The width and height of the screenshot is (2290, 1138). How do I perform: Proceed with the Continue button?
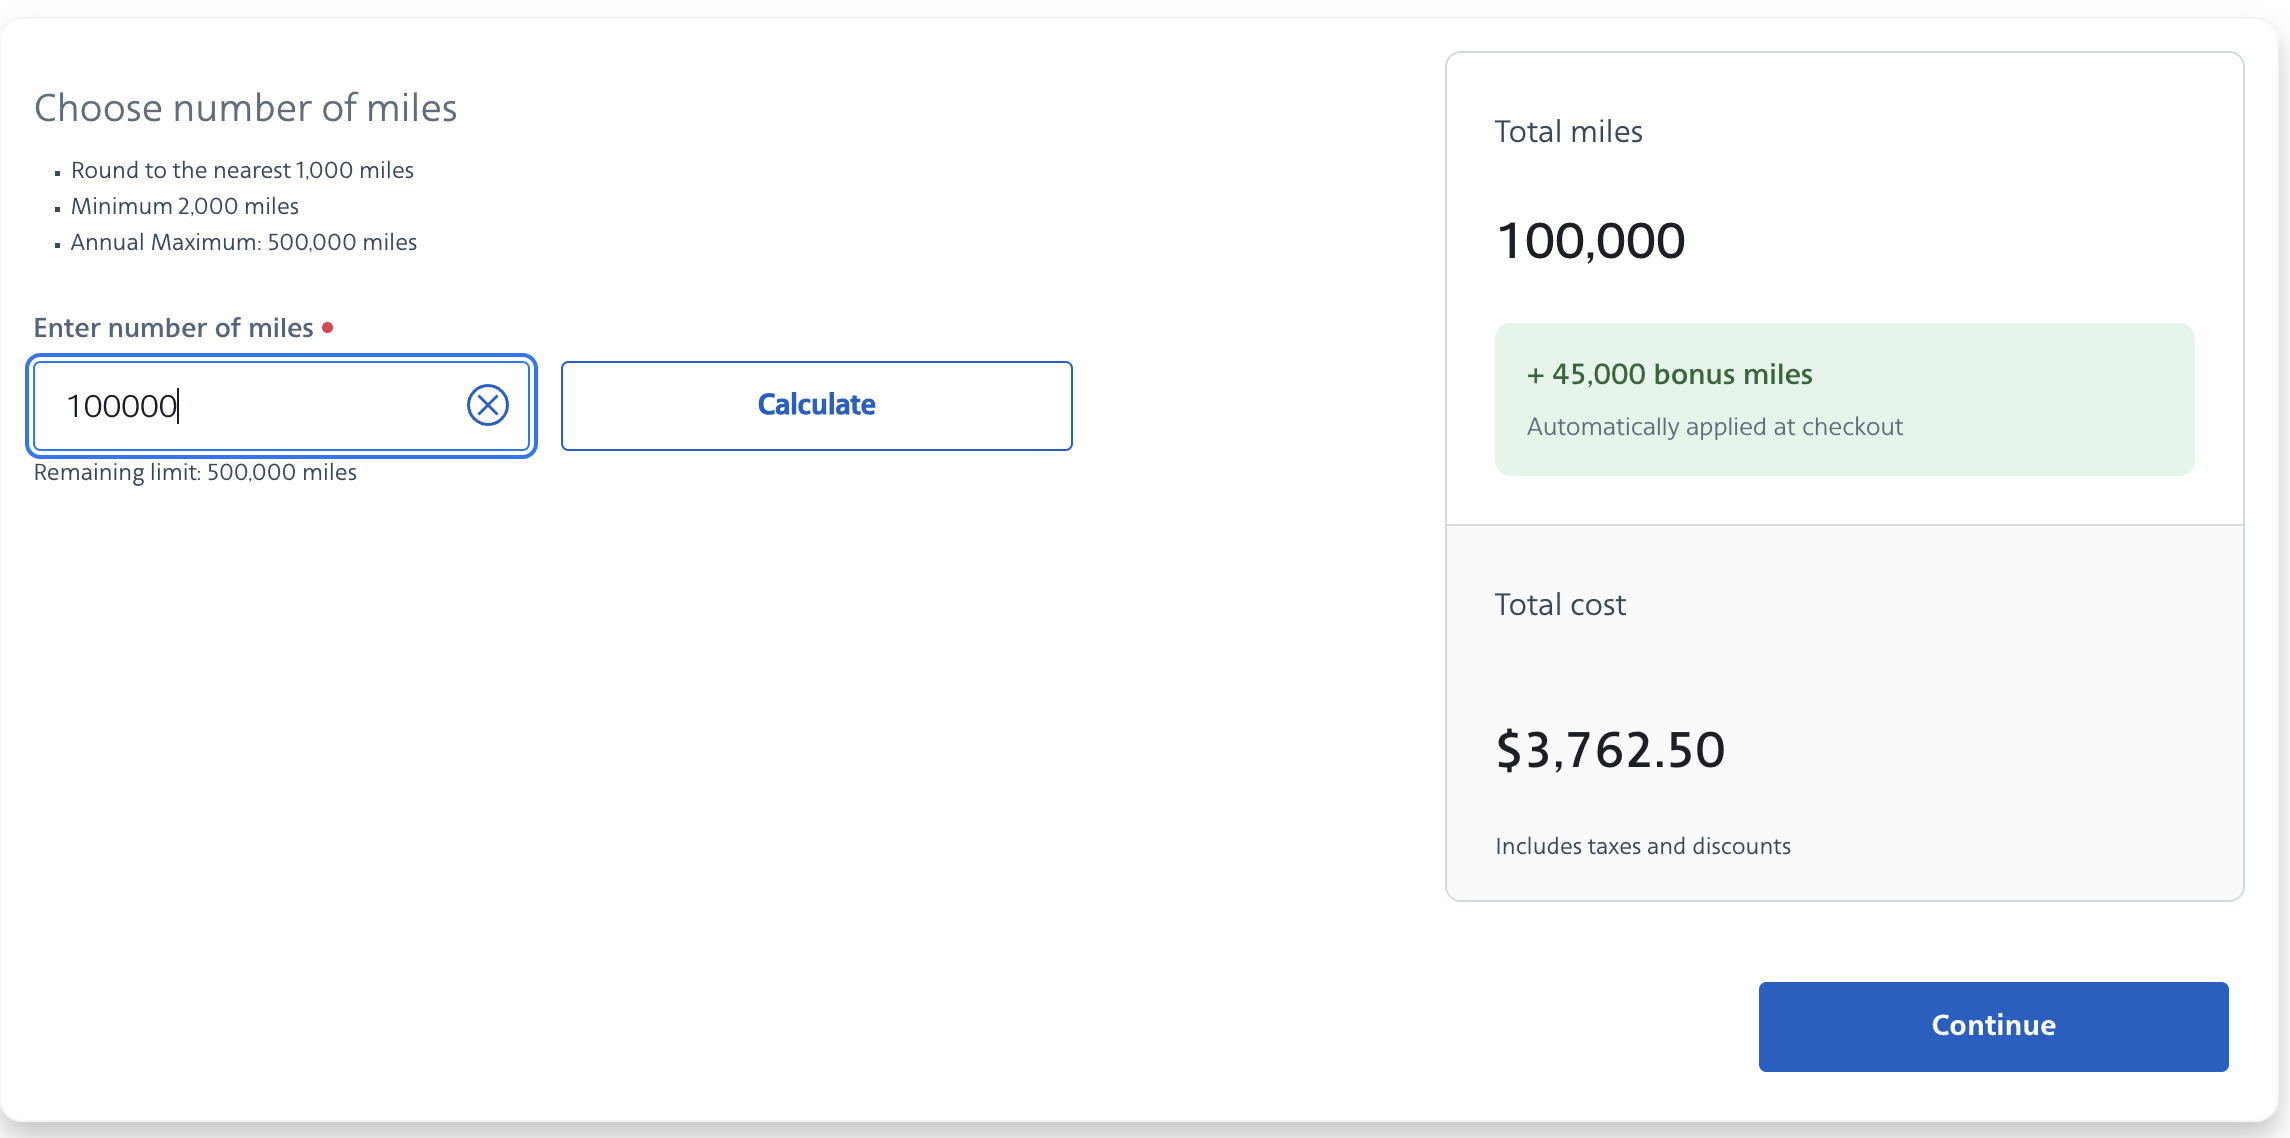[x=1993, y=1026]
